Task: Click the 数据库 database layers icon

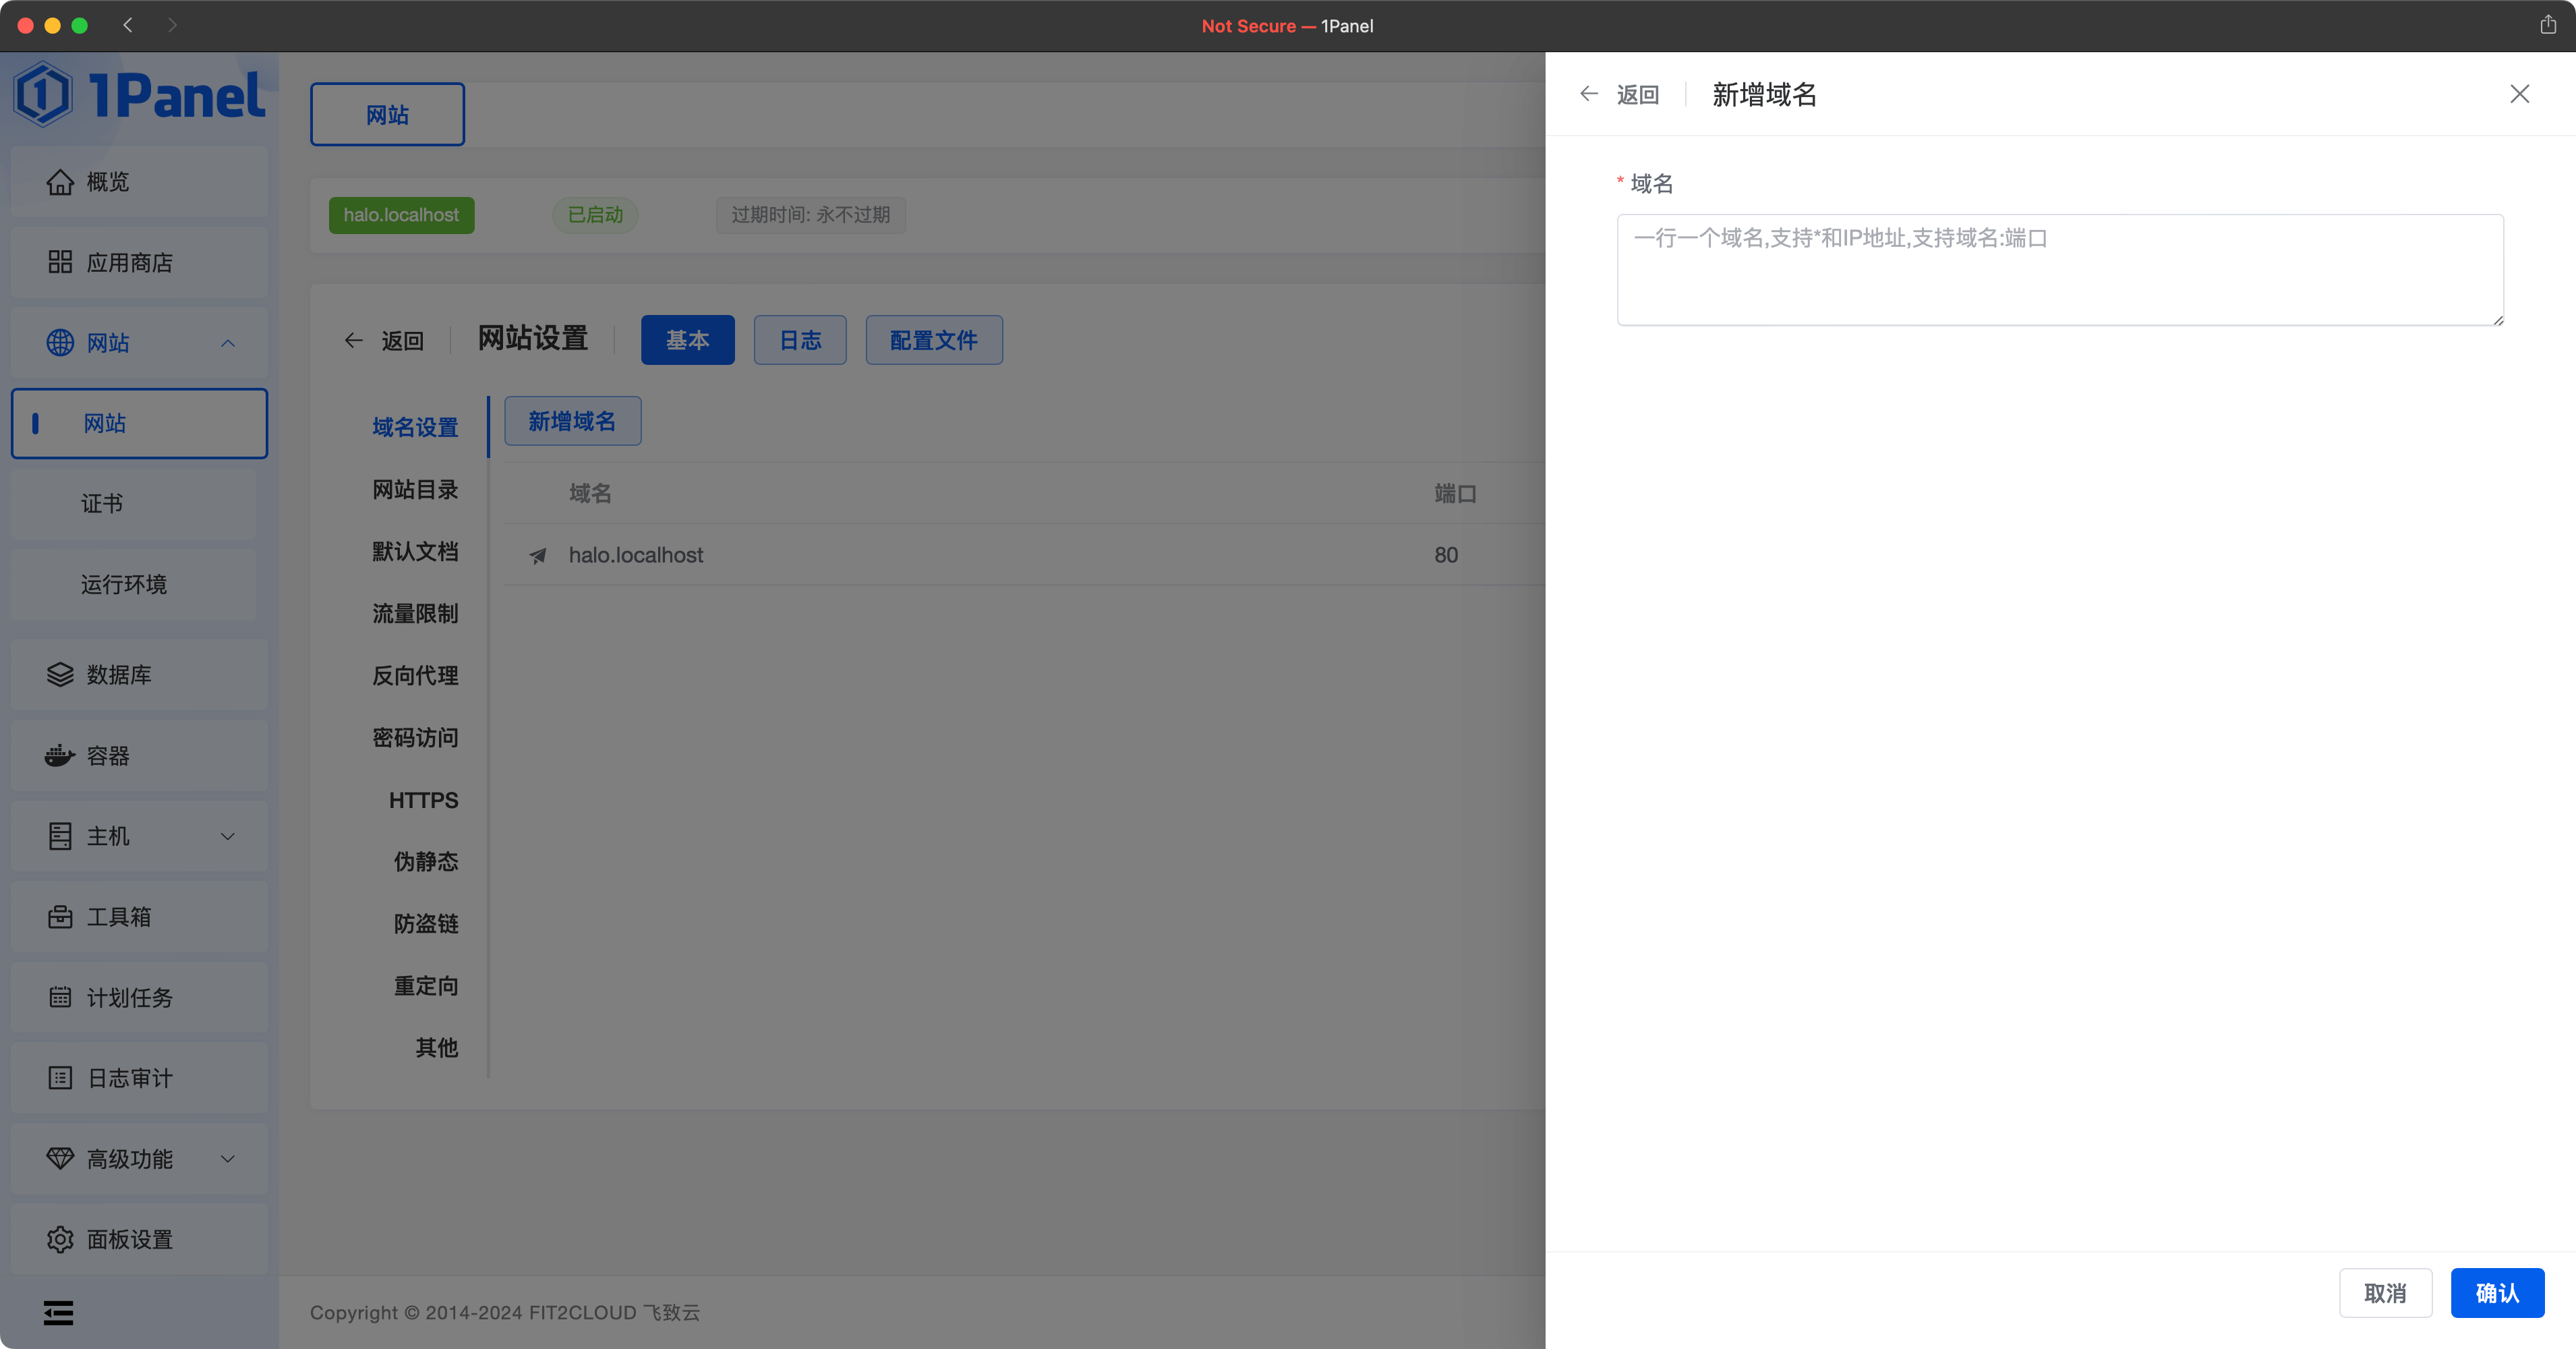Action: click(60, 675)
